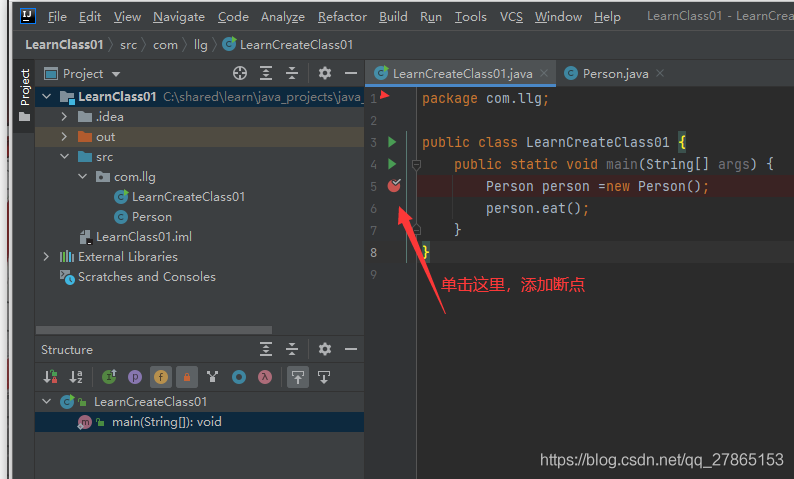Open Project panel settings gear
This screenshot has height=479, width=794.
click(x=325, y=73)
